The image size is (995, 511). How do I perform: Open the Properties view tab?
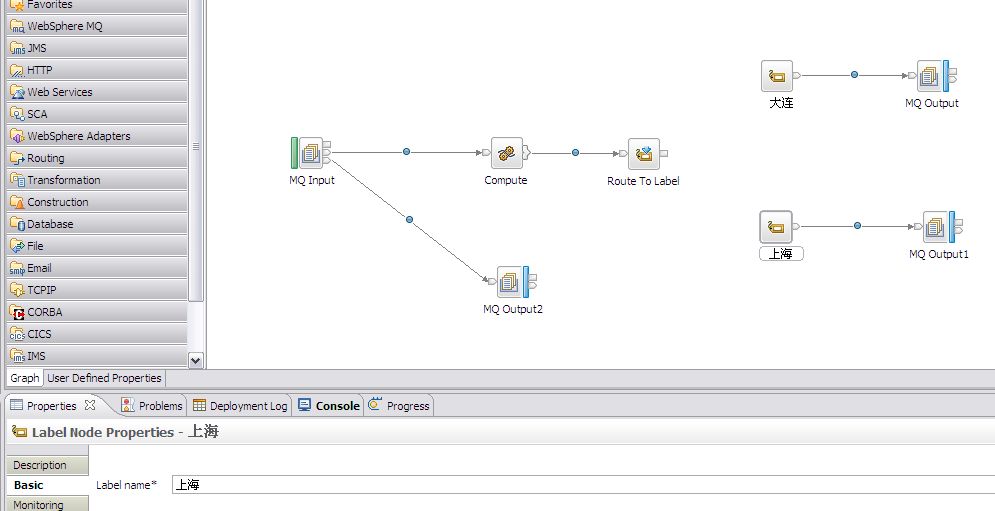51,406
